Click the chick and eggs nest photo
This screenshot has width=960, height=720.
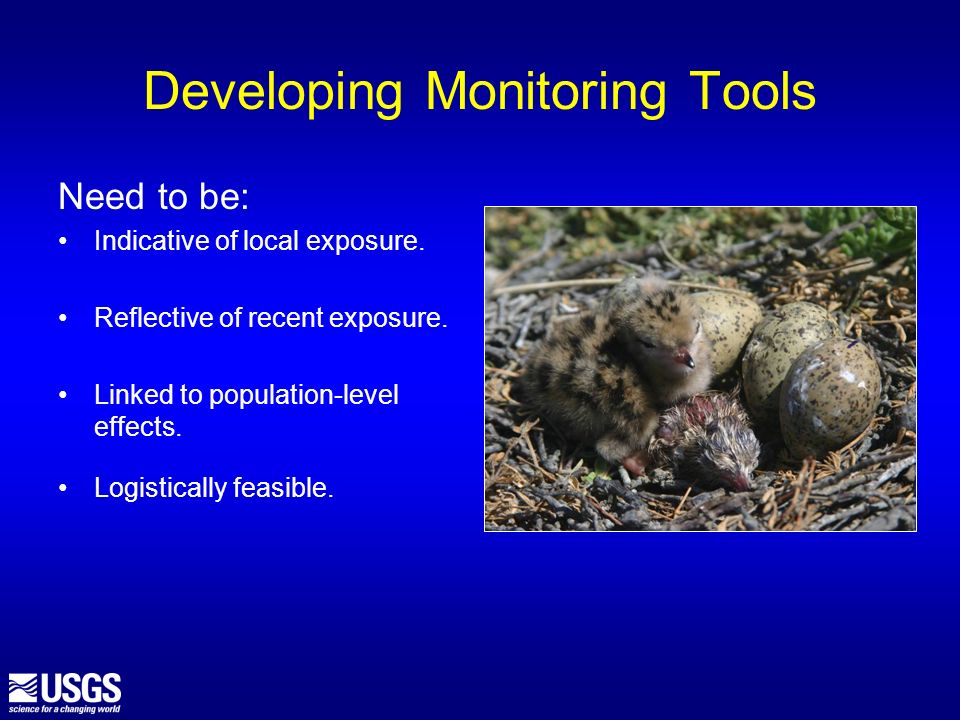coord(700,369)
